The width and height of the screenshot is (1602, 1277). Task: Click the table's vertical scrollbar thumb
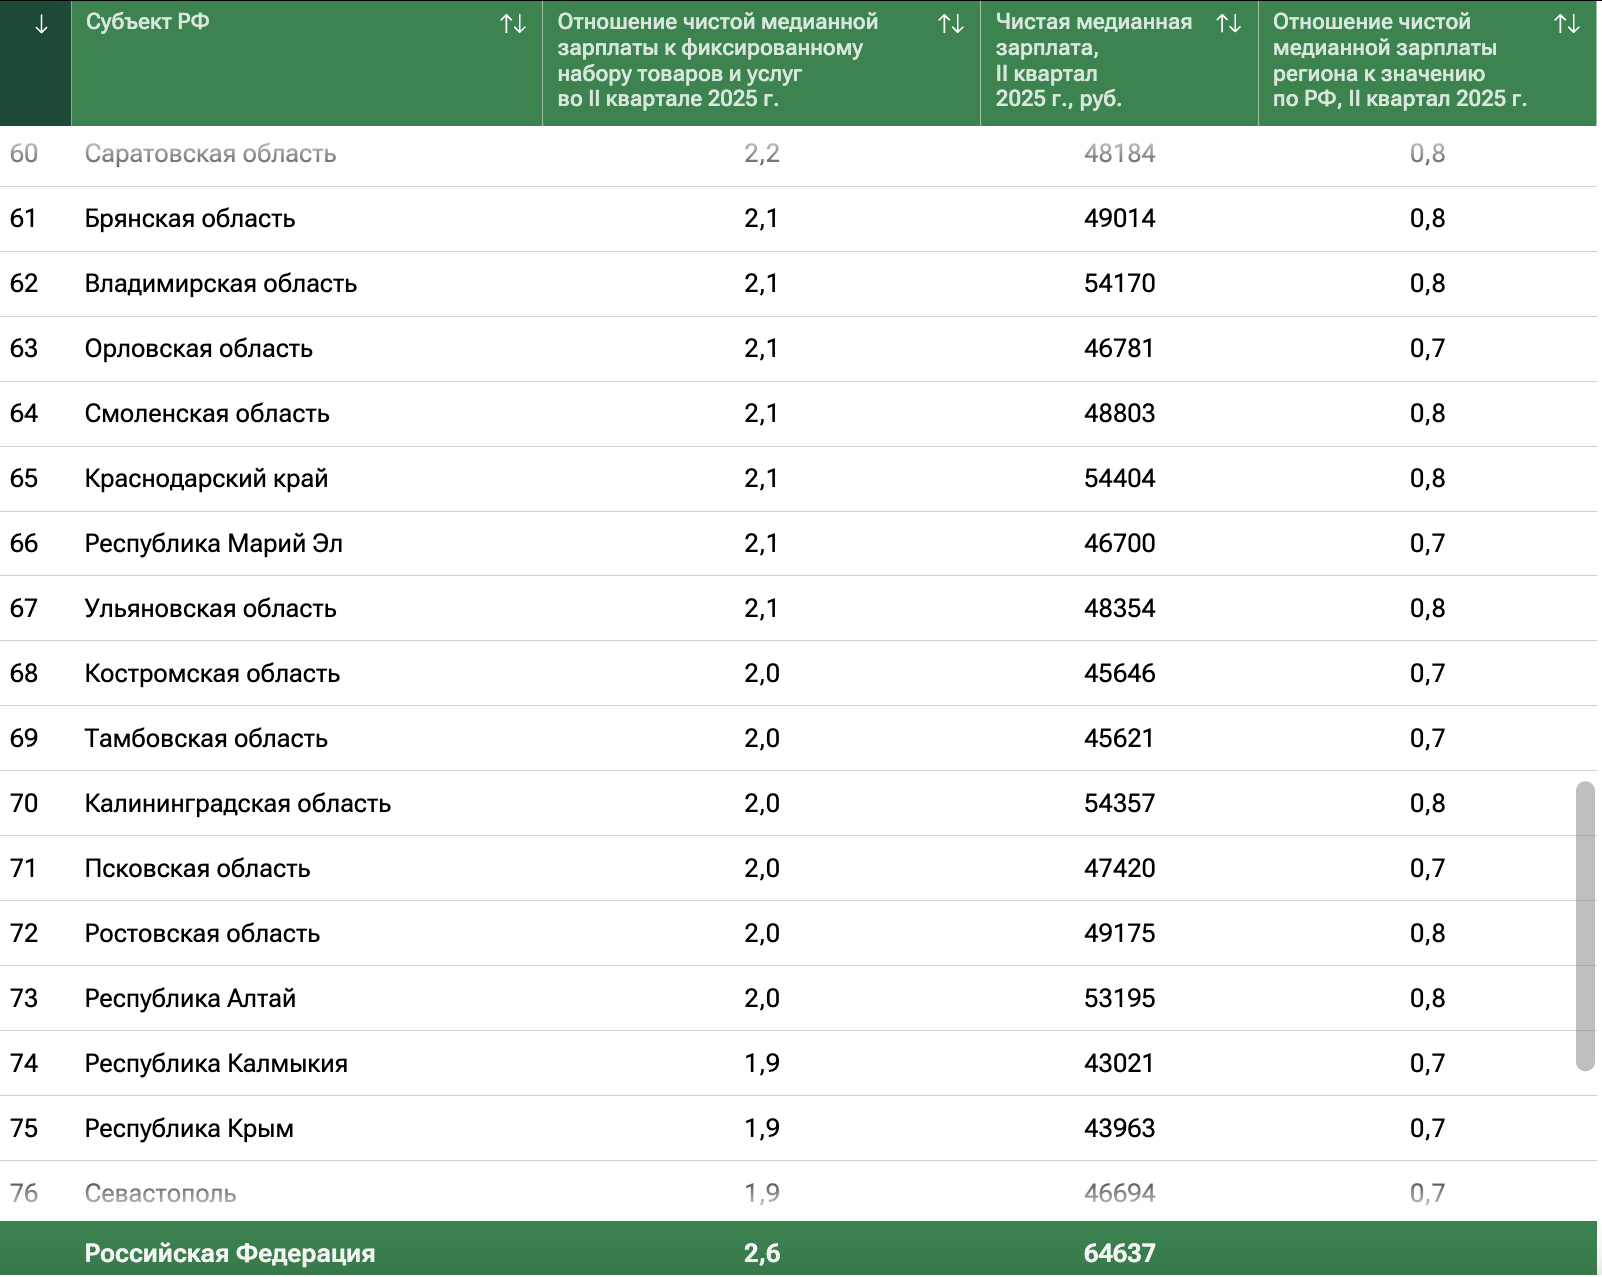pyautogui.click(x=1585, y=926)
